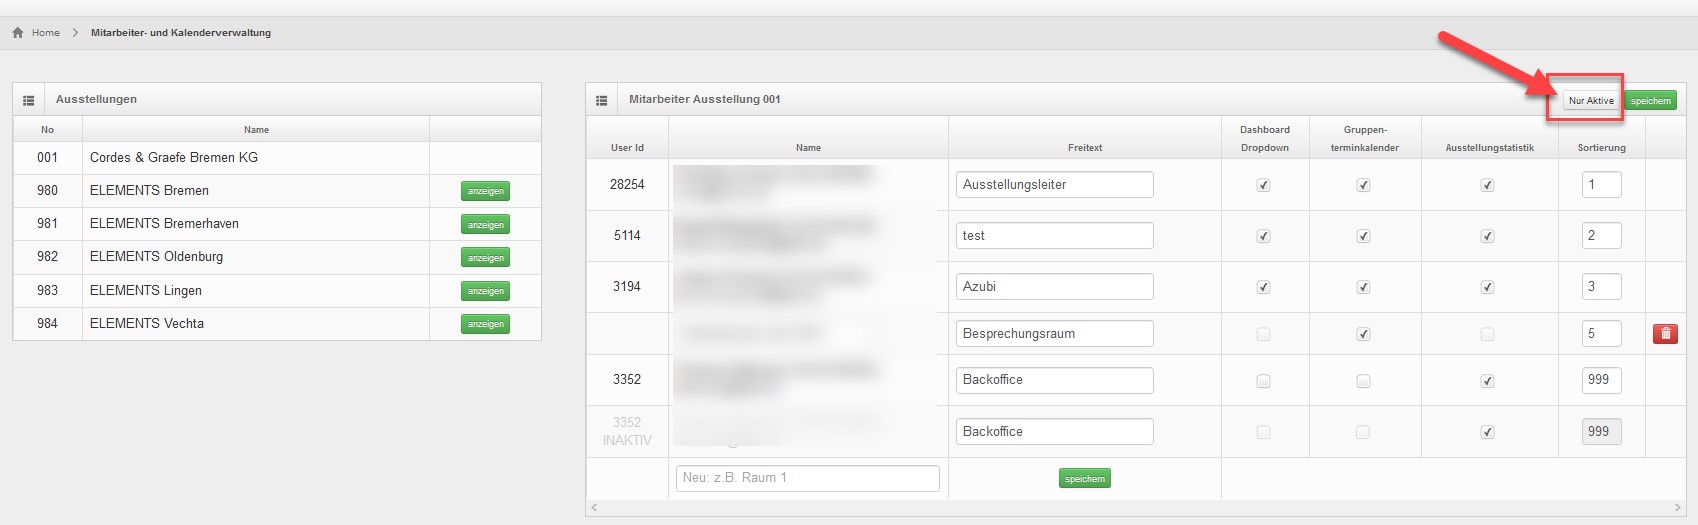Click ELEMENTS Oldenburg name cell
Viewport: 1698px width, 525px height.
256,257
